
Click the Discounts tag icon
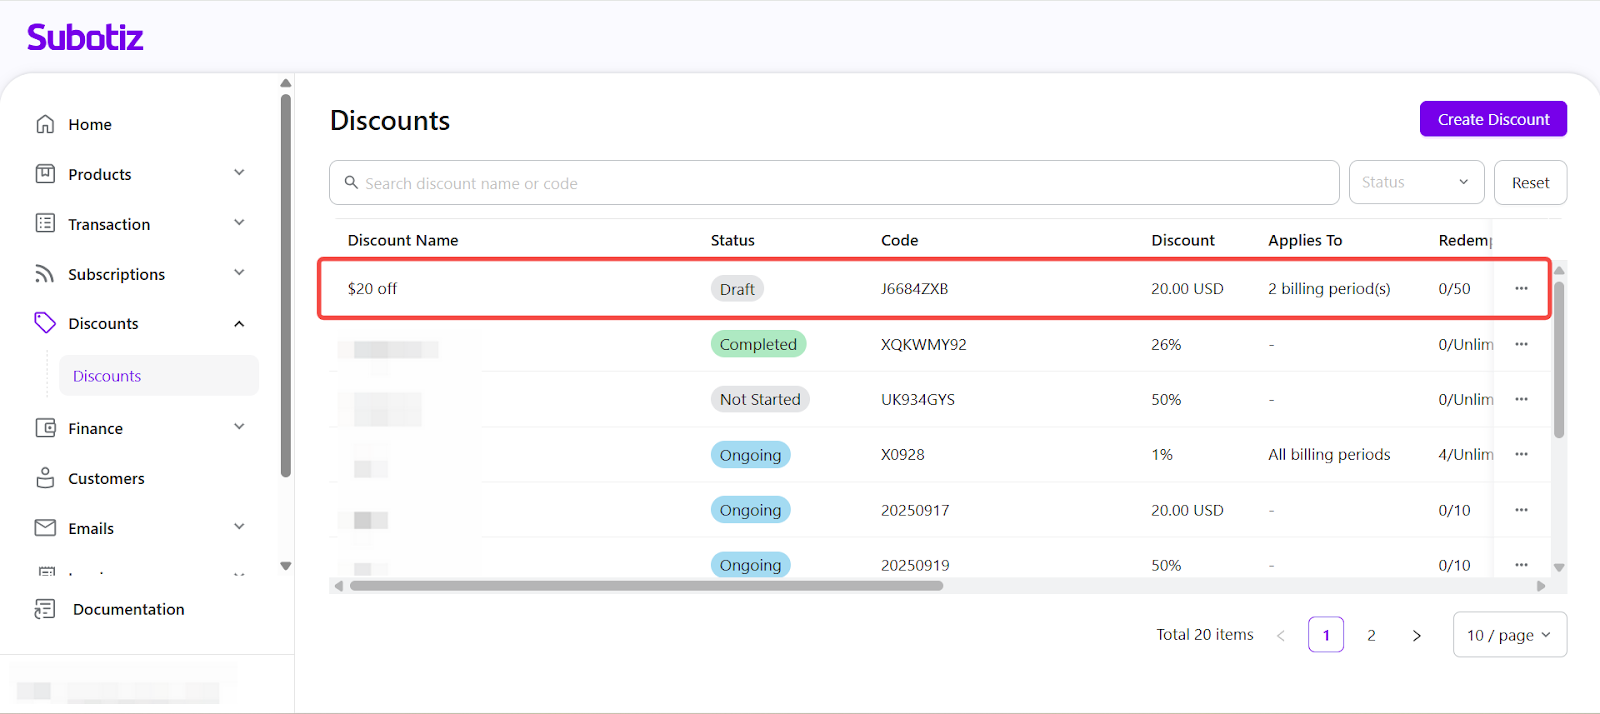pos(45,323)
